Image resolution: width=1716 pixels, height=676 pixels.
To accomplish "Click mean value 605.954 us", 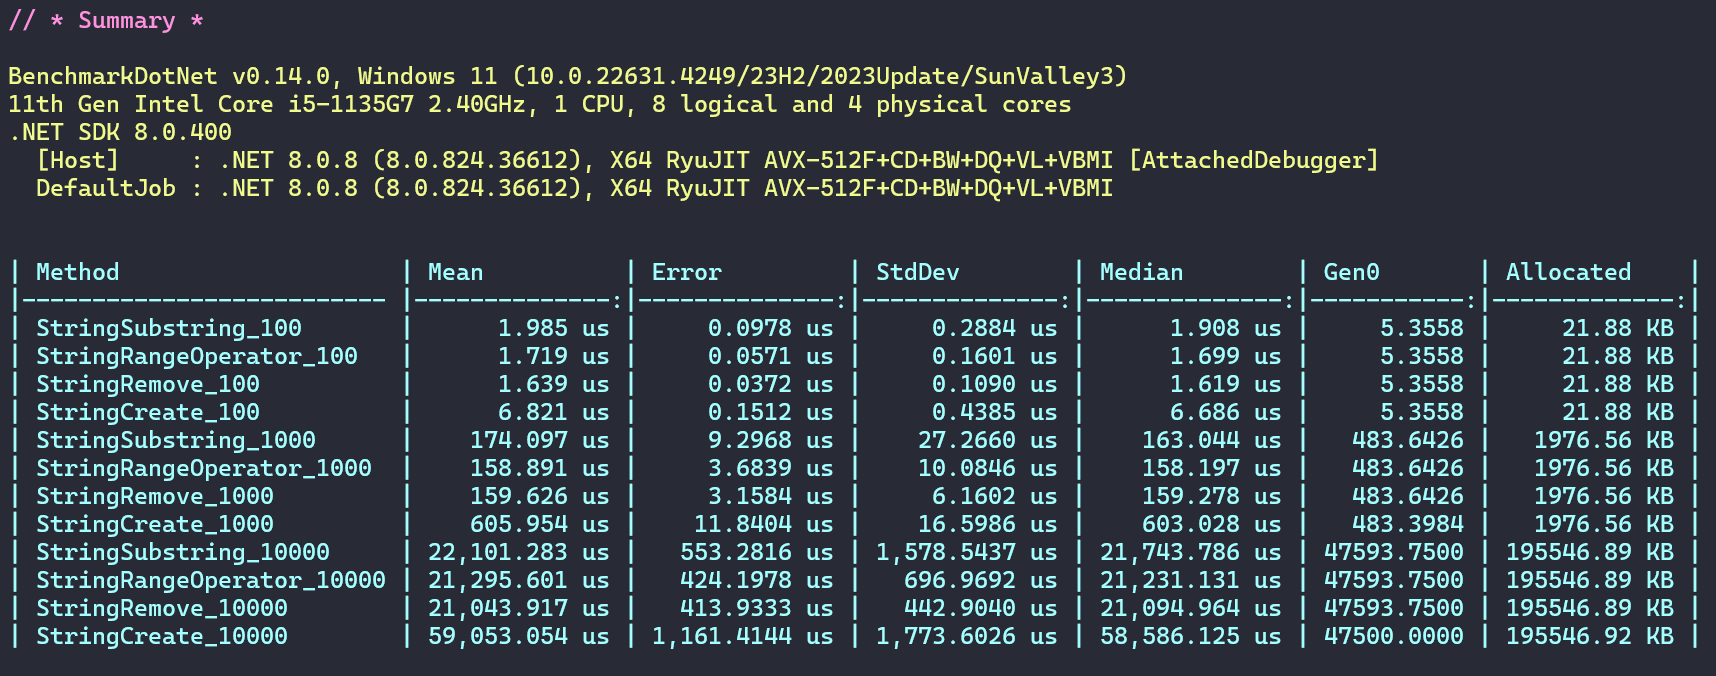I will pyautogui.click(x=540, y=524).
